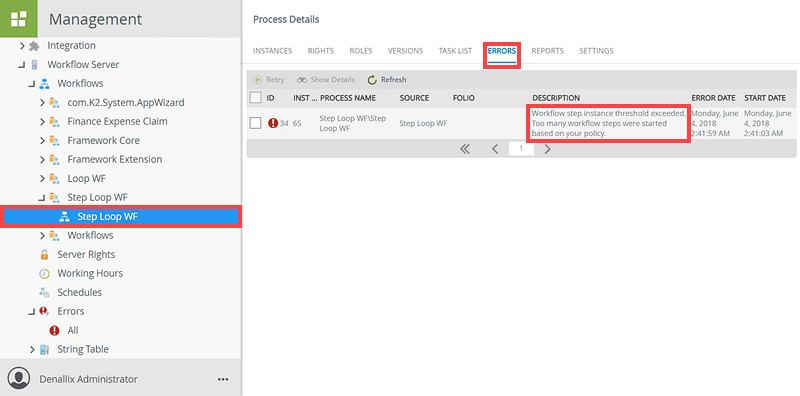The image size is (800, 396).
Task: Click the Retry play icon
Action: tap(258, 80)
